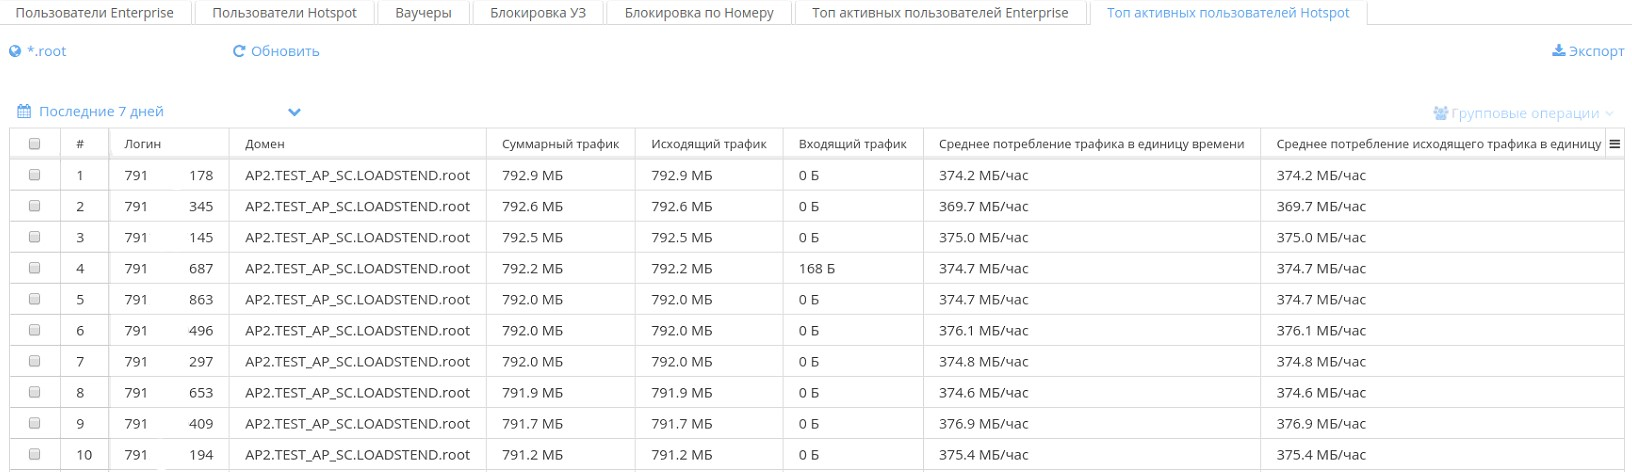Click the globe icon beside *.root
Image resolution: width=1632 pixels, height=472 pixels.
(15, 51)
